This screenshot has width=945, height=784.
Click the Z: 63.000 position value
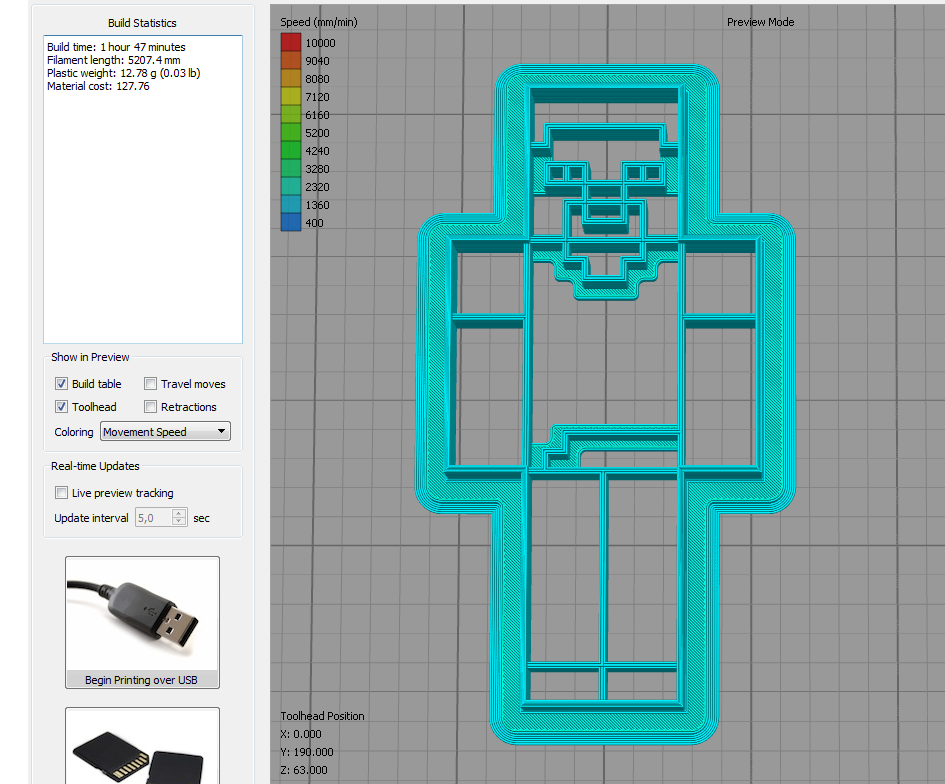(304, 770)
